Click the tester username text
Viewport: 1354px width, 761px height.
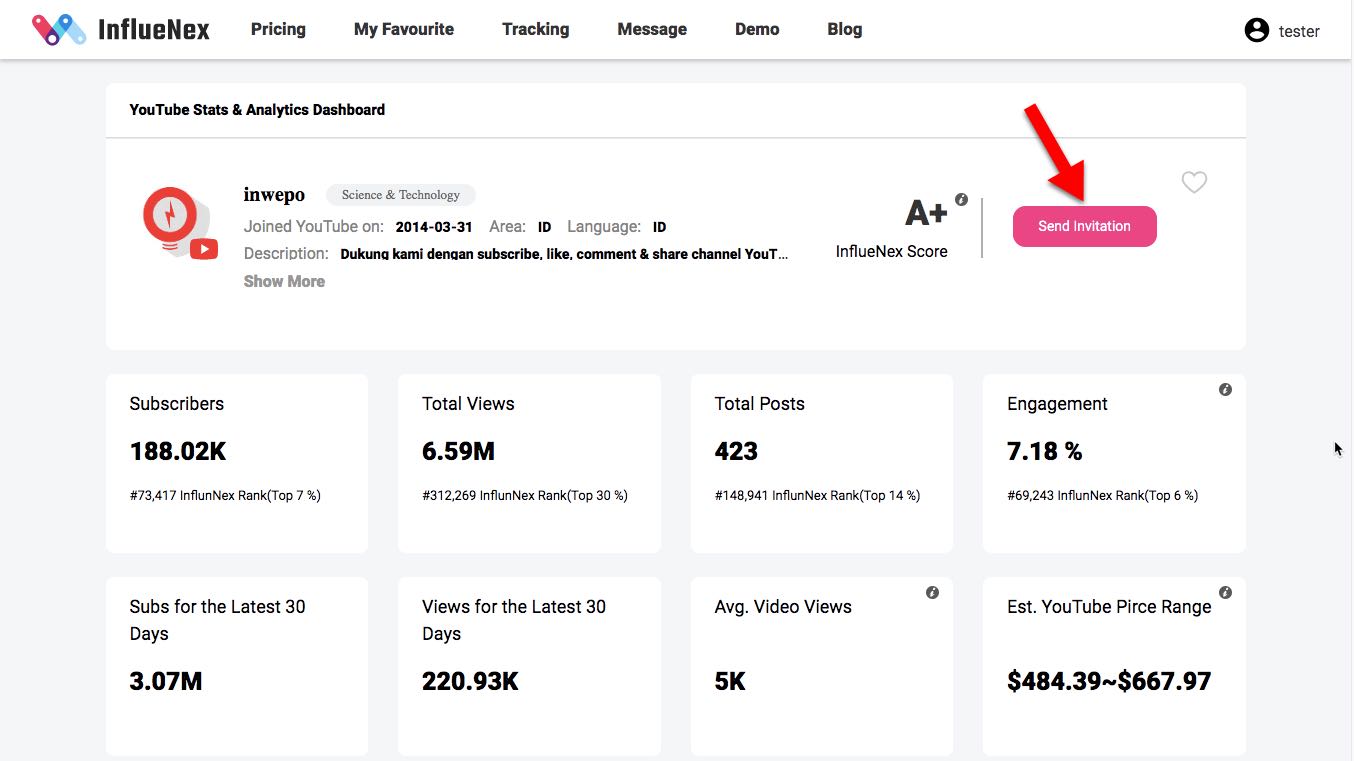[1299, 31]
